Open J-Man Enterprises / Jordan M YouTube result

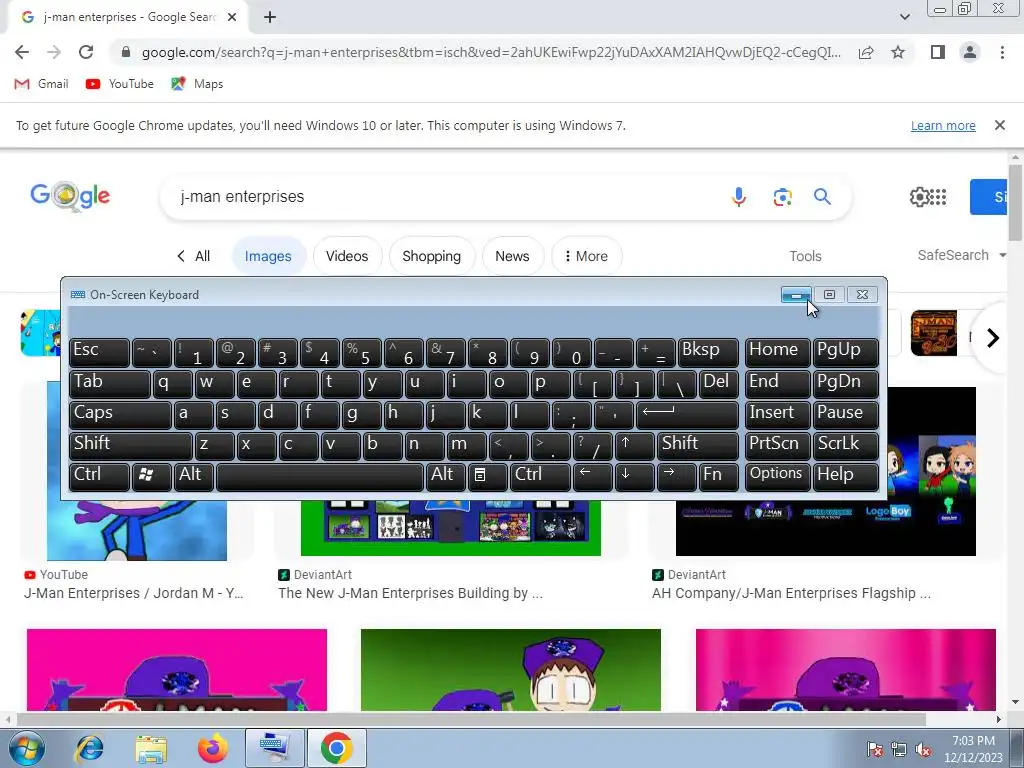[x=134, y=593]
